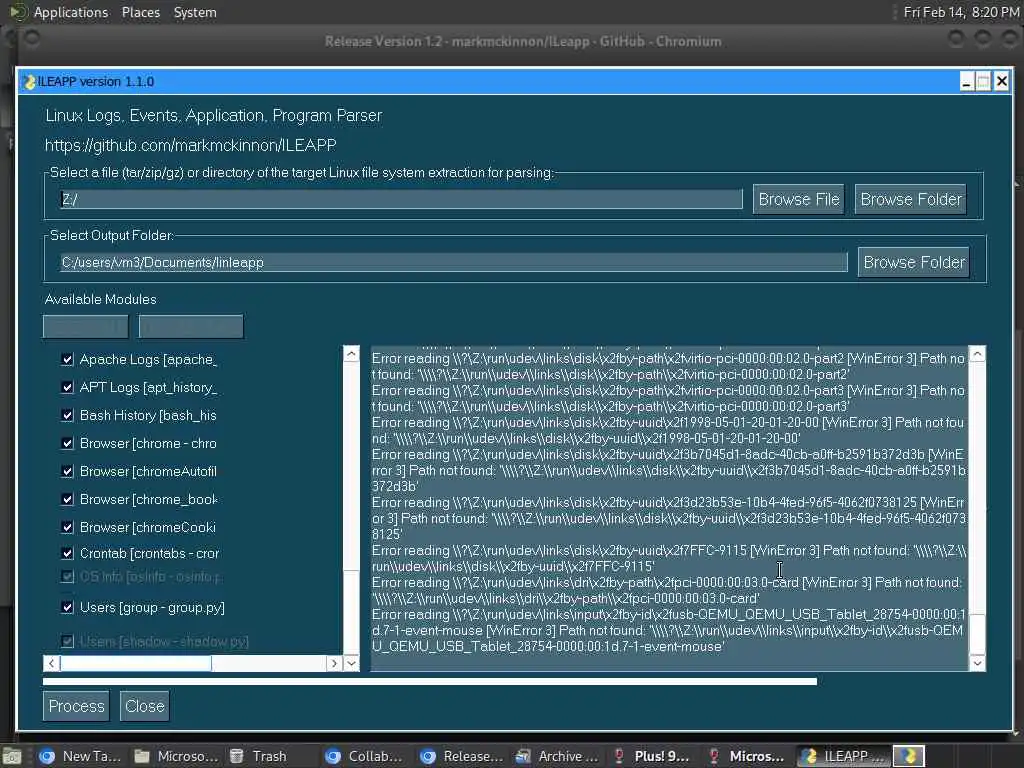The image size is (1024, 768).
Task: Toggle Browser chromeAutofill module checkbox
Action: (x=67, y=472)
